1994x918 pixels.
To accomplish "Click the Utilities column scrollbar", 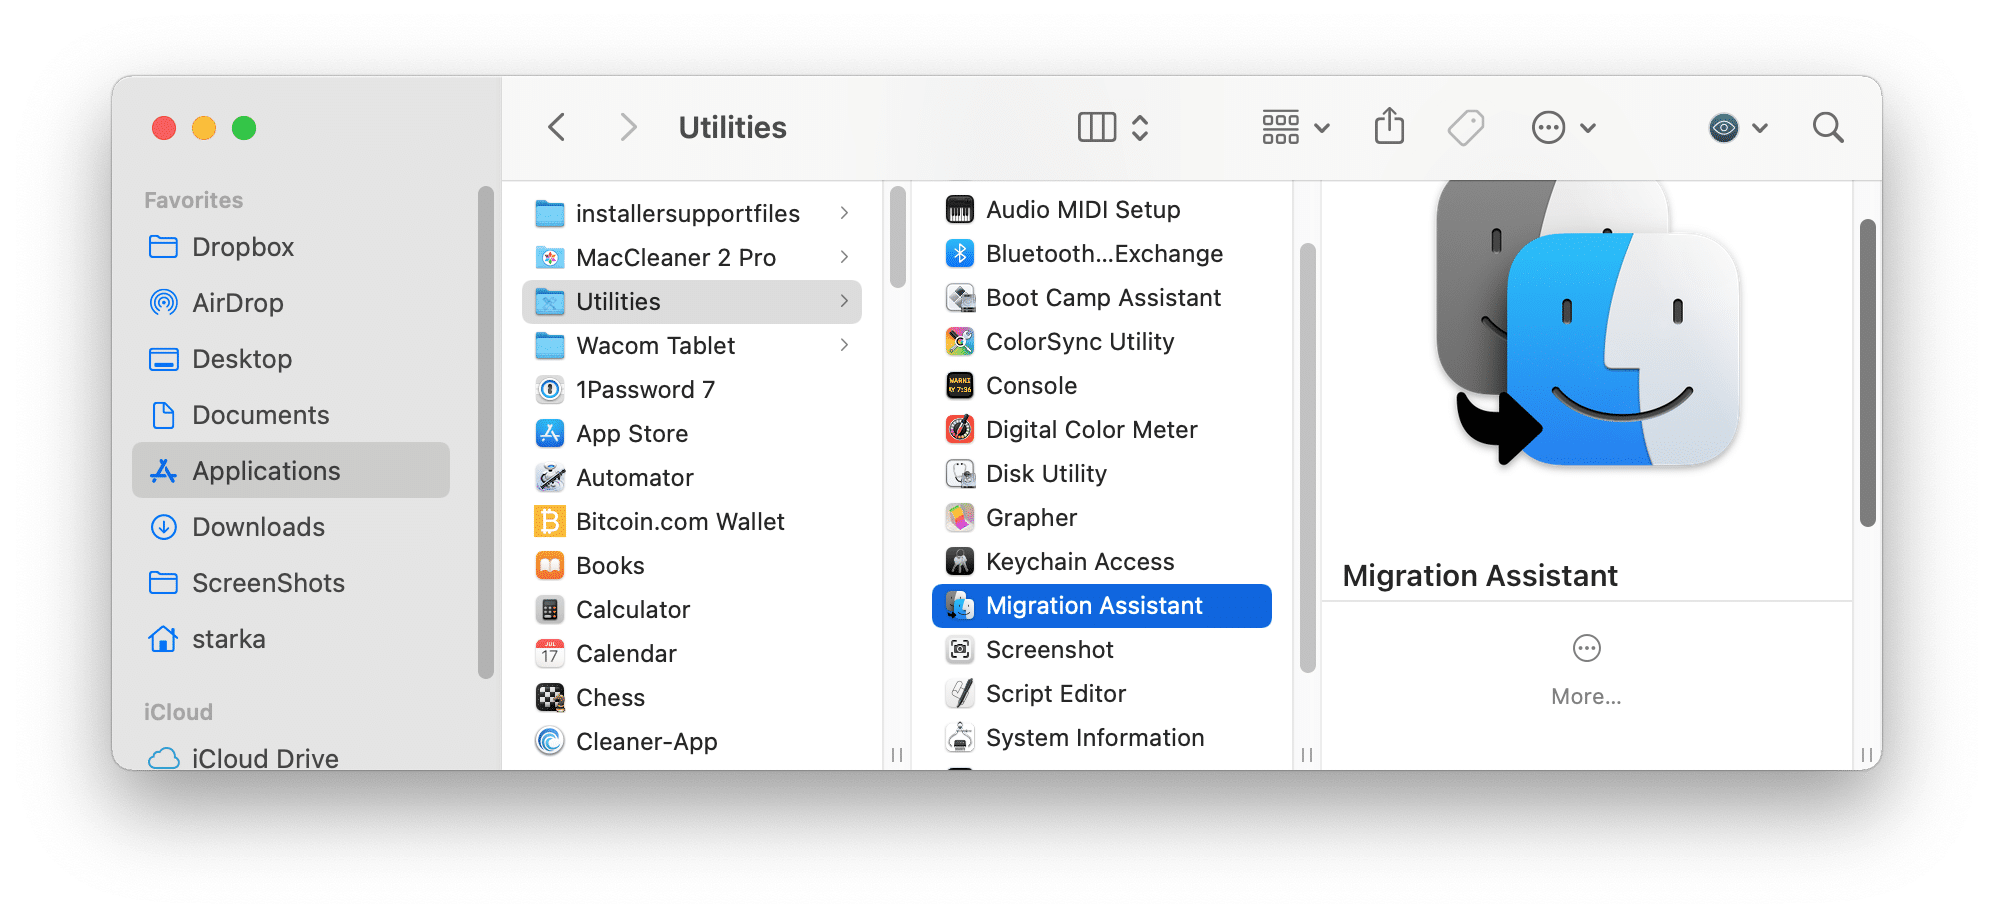I will (1307, 458).
